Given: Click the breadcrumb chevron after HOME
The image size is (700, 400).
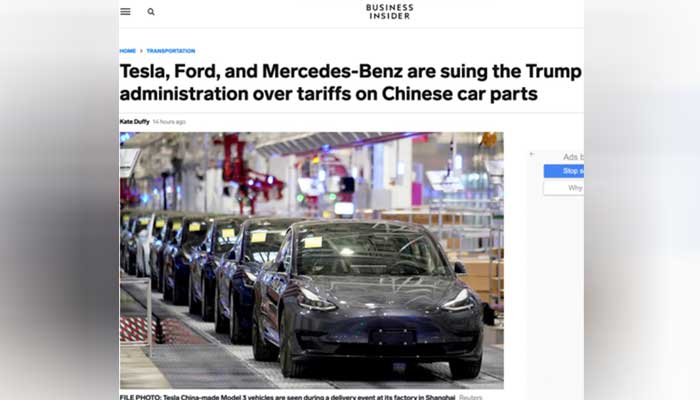Looking at the screenshot, I should click(142, 51).
